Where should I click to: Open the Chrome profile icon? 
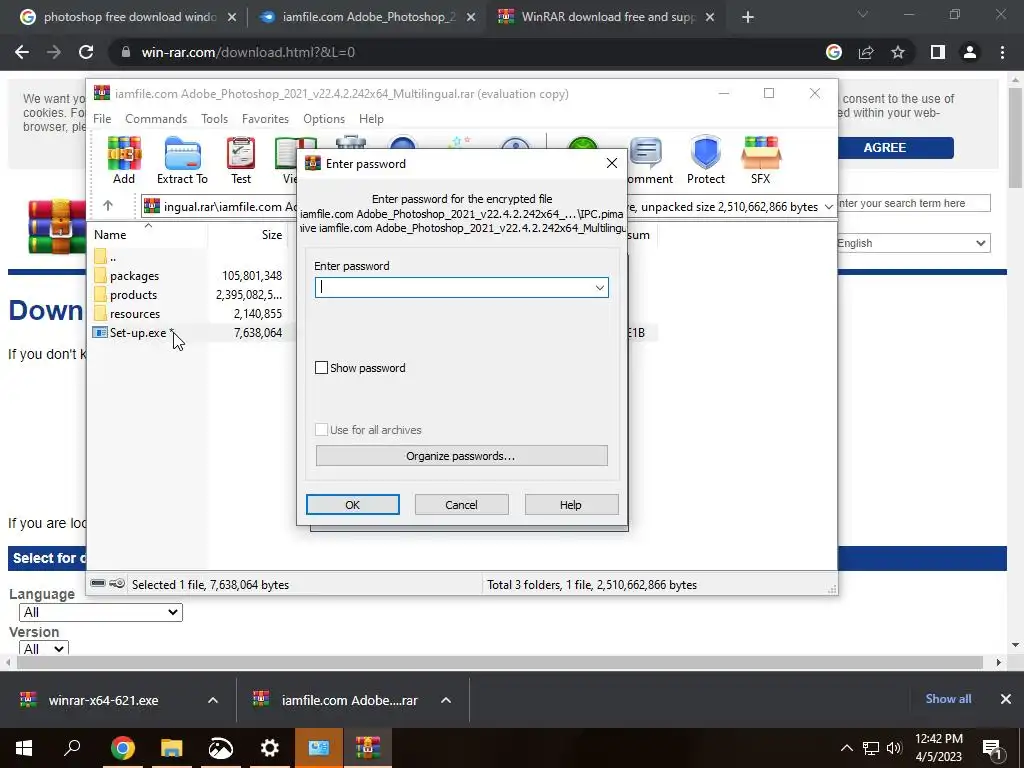(x=970, y=52)
